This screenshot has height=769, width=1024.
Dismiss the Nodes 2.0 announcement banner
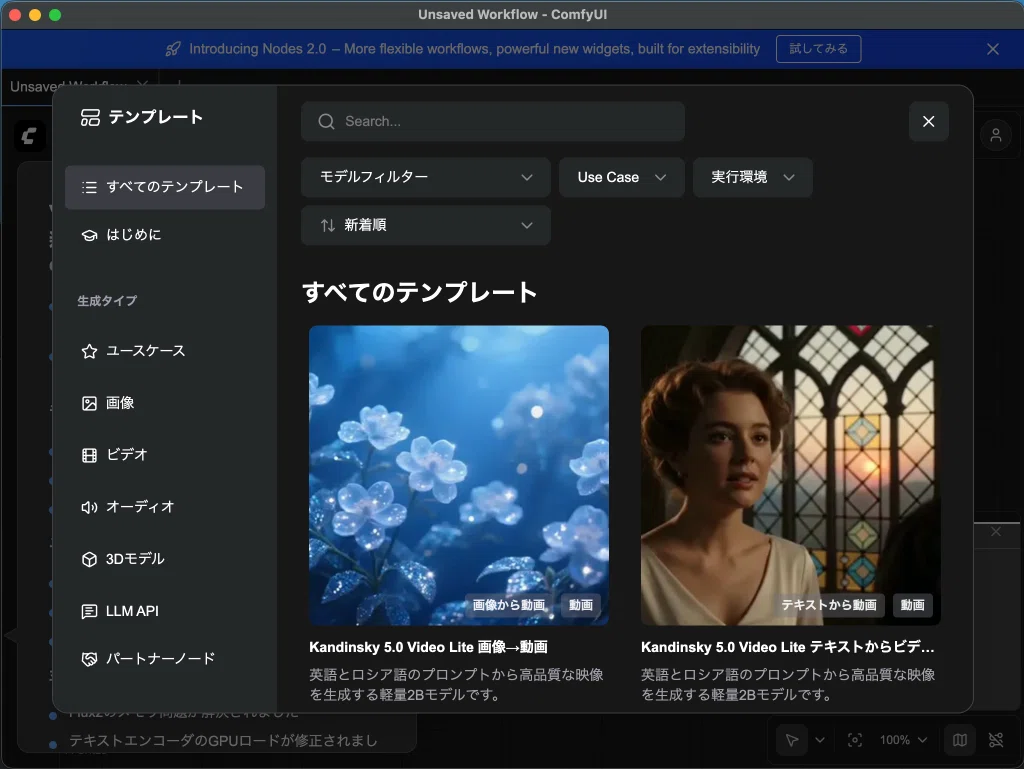(x=993, y=49)
